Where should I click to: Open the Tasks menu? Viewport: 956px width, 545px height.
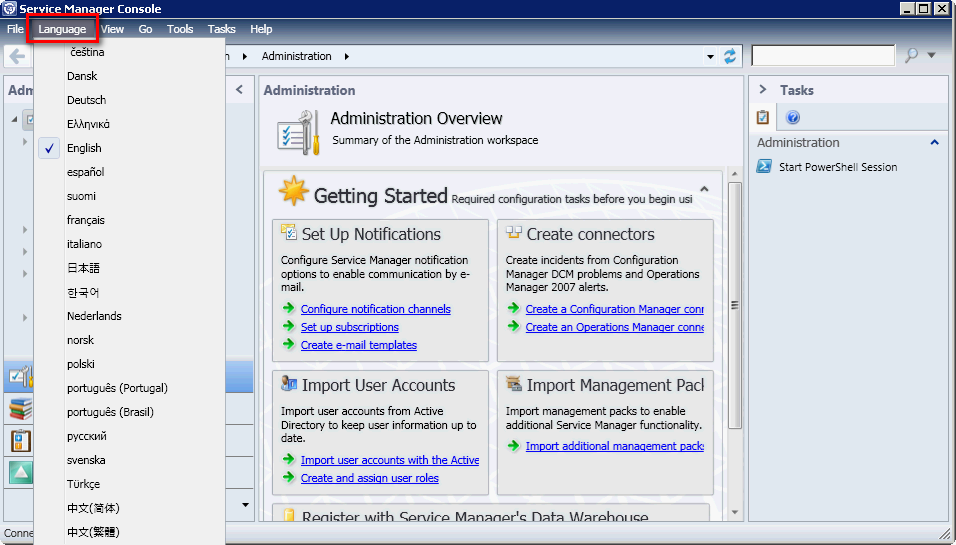[x=221, y=29]
